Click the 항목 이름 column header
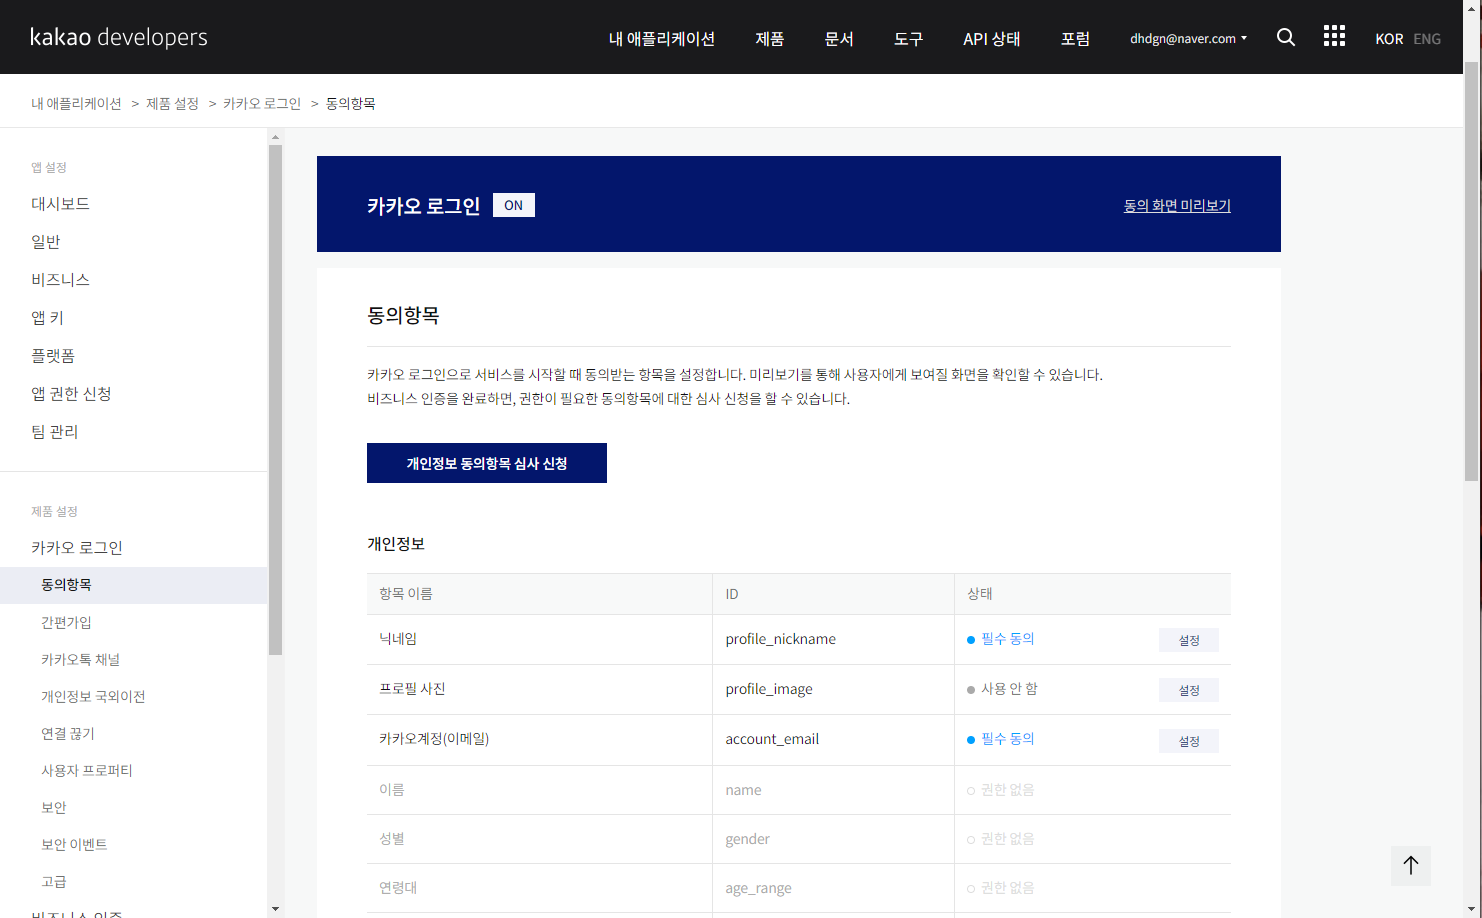 click(x=539, y=594)
